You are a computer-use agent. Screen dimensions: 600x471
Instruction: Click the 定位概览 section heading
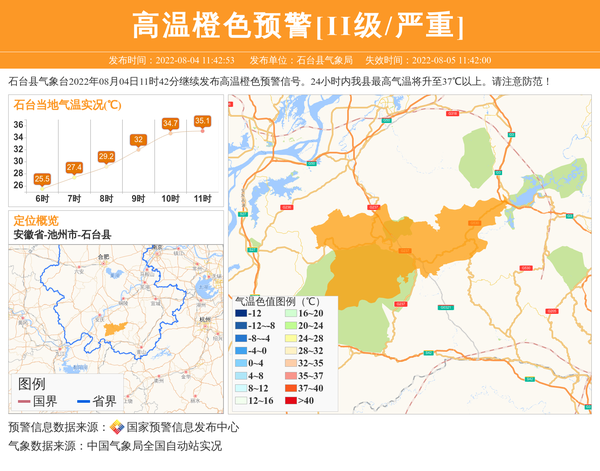pyautogui.click(x=36, y=220)
